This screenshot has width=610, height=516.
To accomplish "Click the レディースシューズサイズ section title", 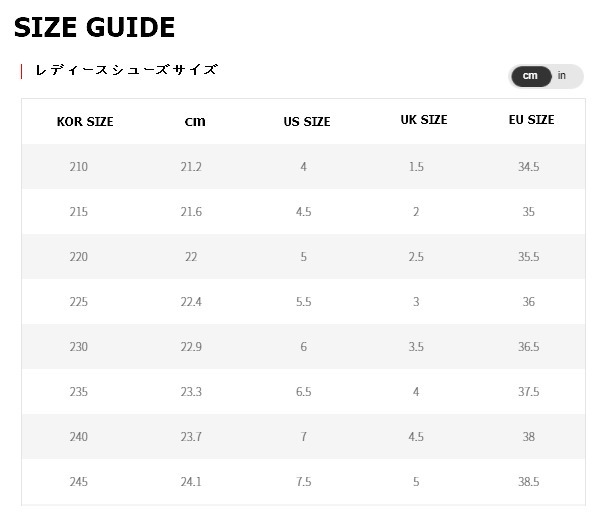I will click(x=126, y=70).
